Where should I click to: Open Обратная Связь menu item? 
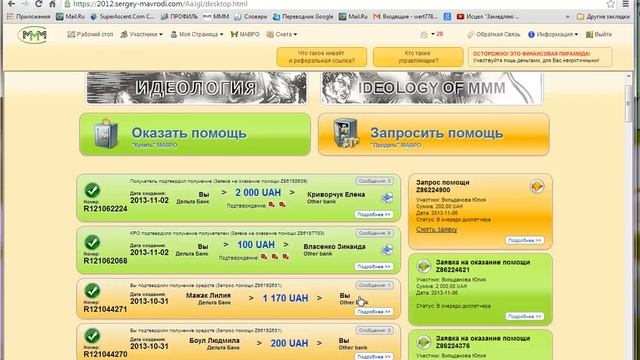tap(493, 35)
